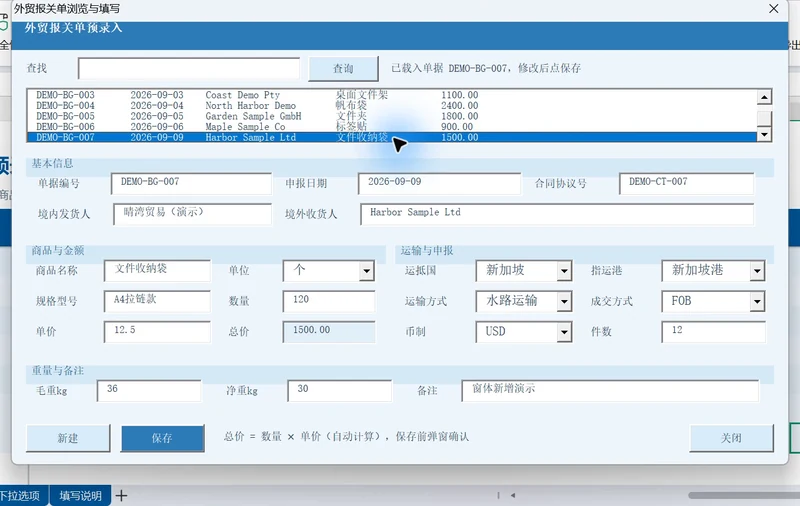
Task: Select the DEMO-BG-003 list row
Action: tap(392, 95)
